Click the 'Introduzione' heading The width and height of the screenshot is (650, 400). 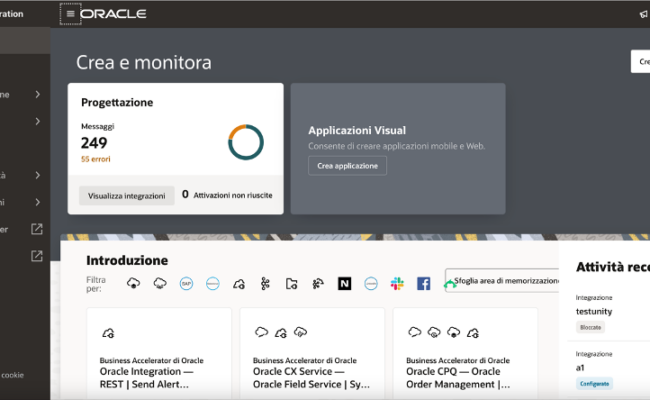click(x=127, y=260)
